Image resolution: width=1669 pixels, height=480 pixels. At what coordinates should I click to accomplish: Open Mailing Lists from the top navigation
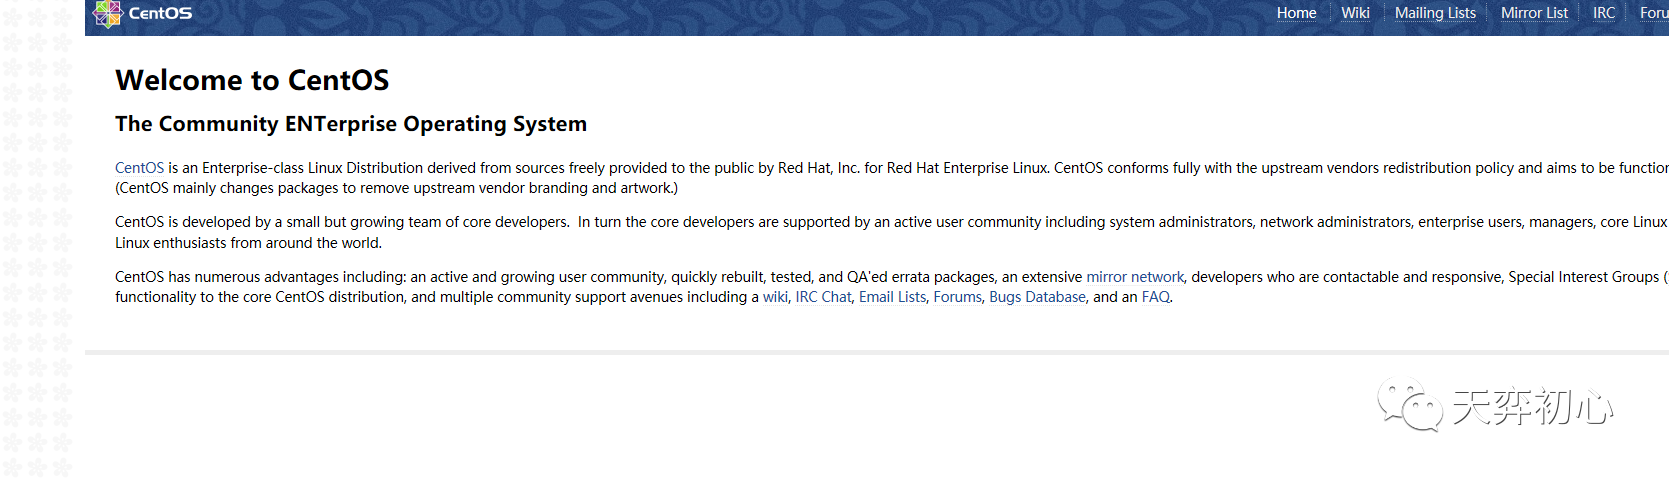1435,13
